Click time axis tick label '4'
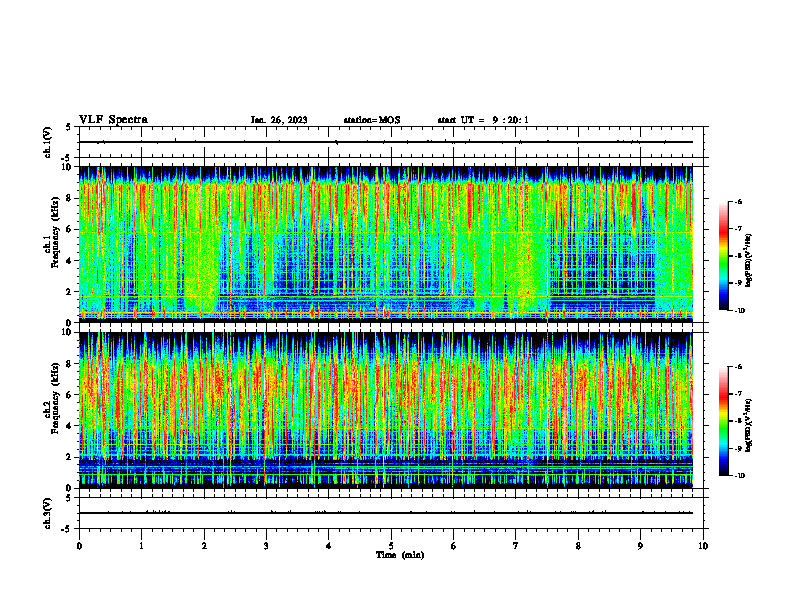Screen dimensions: 792x612 [x=329, y=546]
